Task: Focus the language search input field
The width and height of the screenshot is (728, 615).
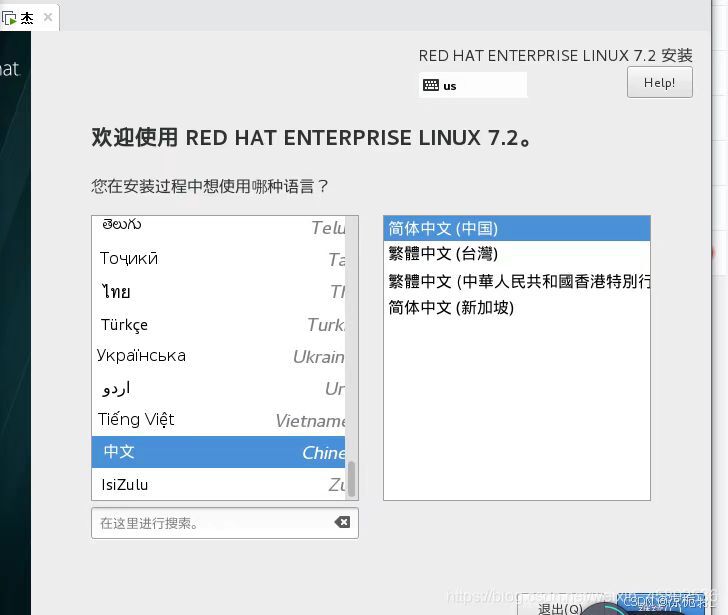Action: pos(225,523)
